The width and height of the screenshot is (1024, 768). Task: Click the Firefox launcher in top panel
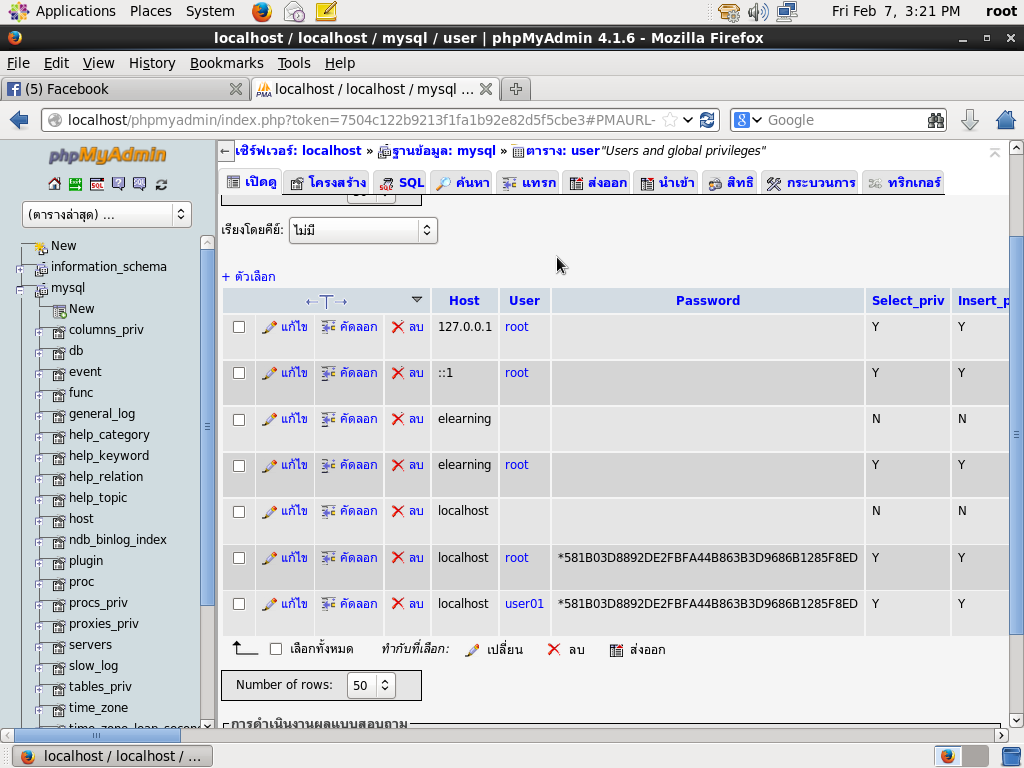262,11
